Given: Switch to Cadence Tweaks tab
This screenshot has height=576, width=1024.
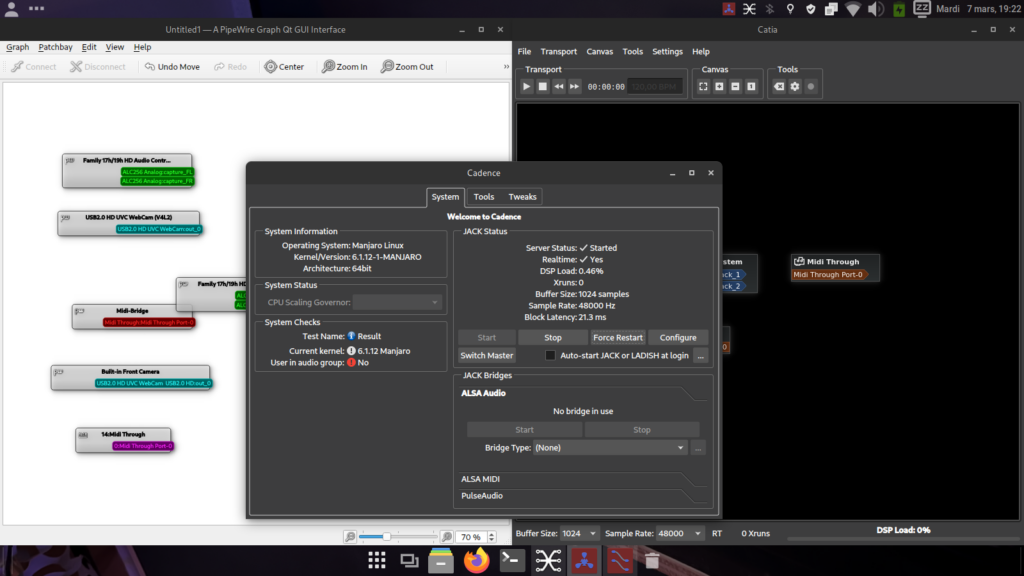Looking at the screenshot, I should (522, 197).
